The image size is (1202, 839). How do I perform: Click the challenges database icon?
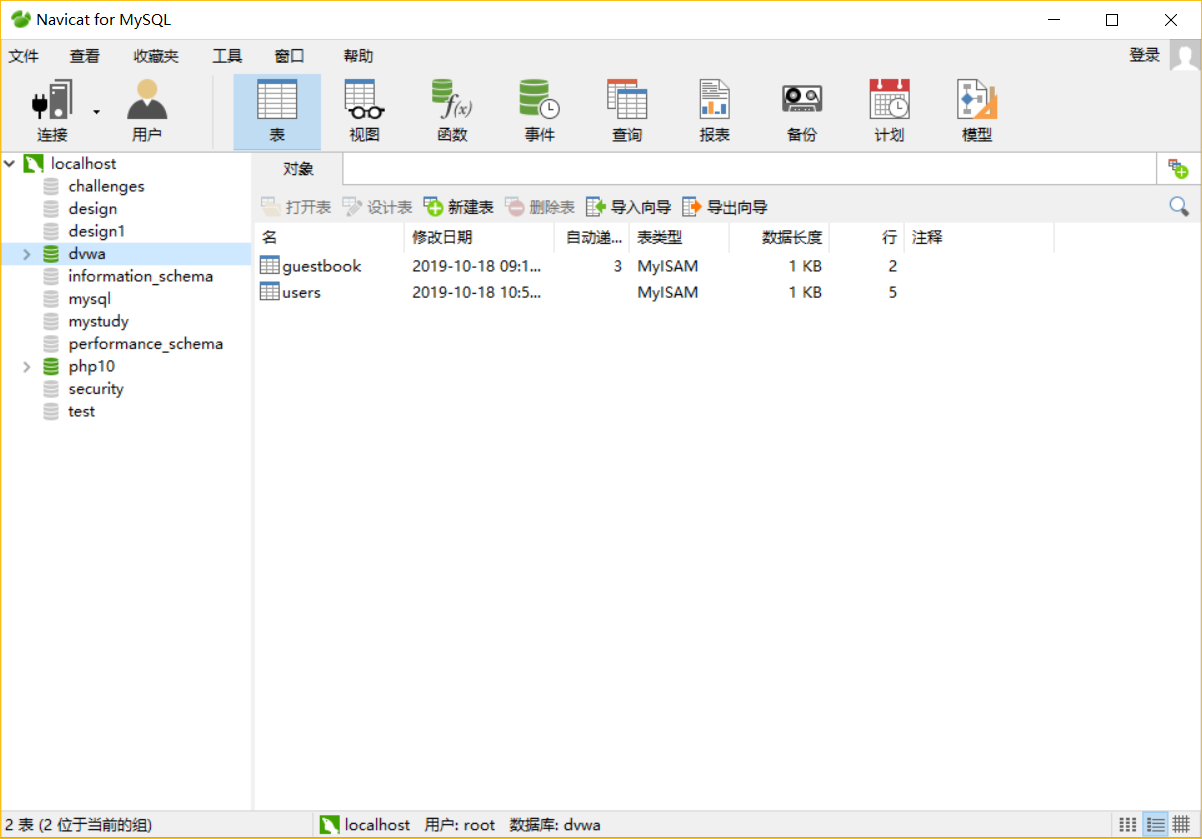(51, 187)
